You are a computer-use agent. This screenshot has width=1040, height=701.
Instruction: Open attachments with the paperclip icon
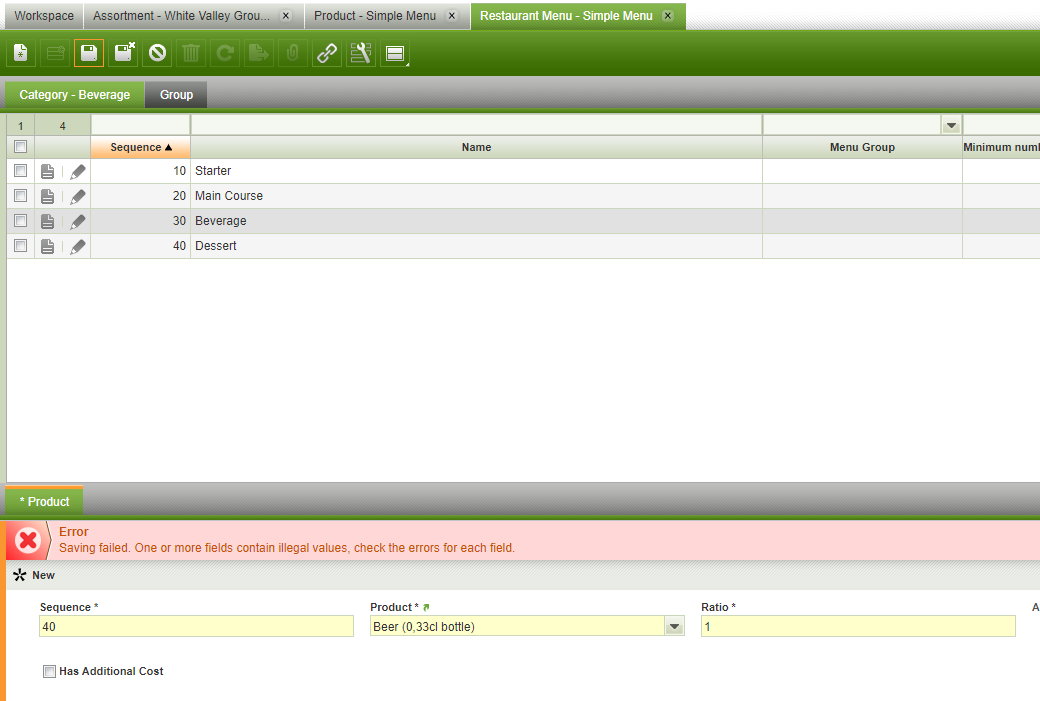point(292,53)
